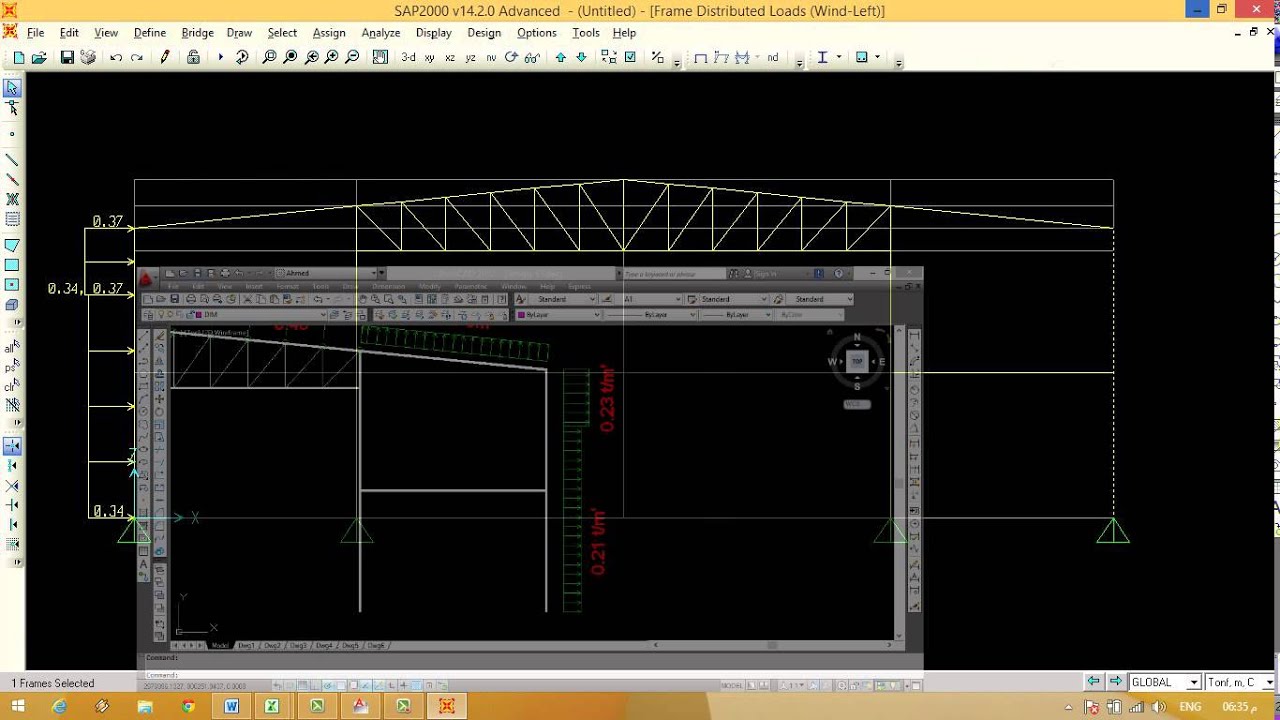Click the Run Analysis play arrow
The width and height of the screenshot is (1280, 720).
[x=221, y=58]
